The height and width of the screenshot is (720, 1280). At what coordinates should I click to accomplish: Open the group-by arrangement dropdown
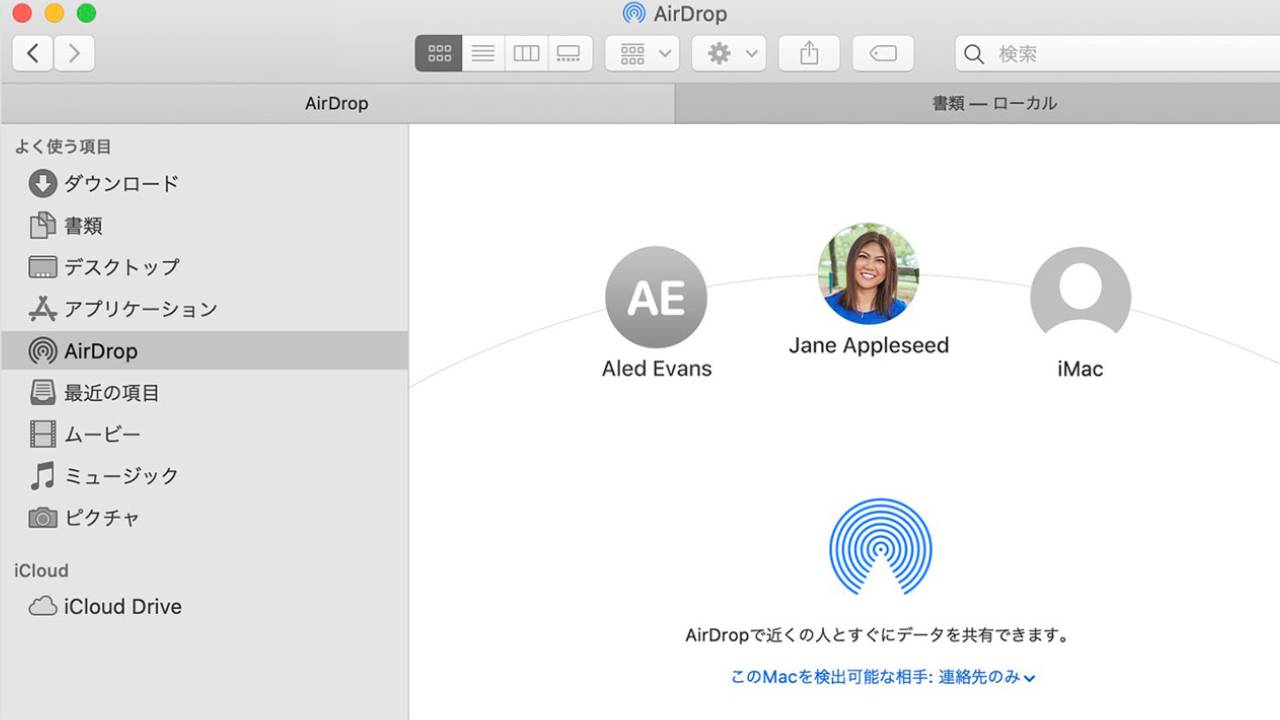point(642,54)
